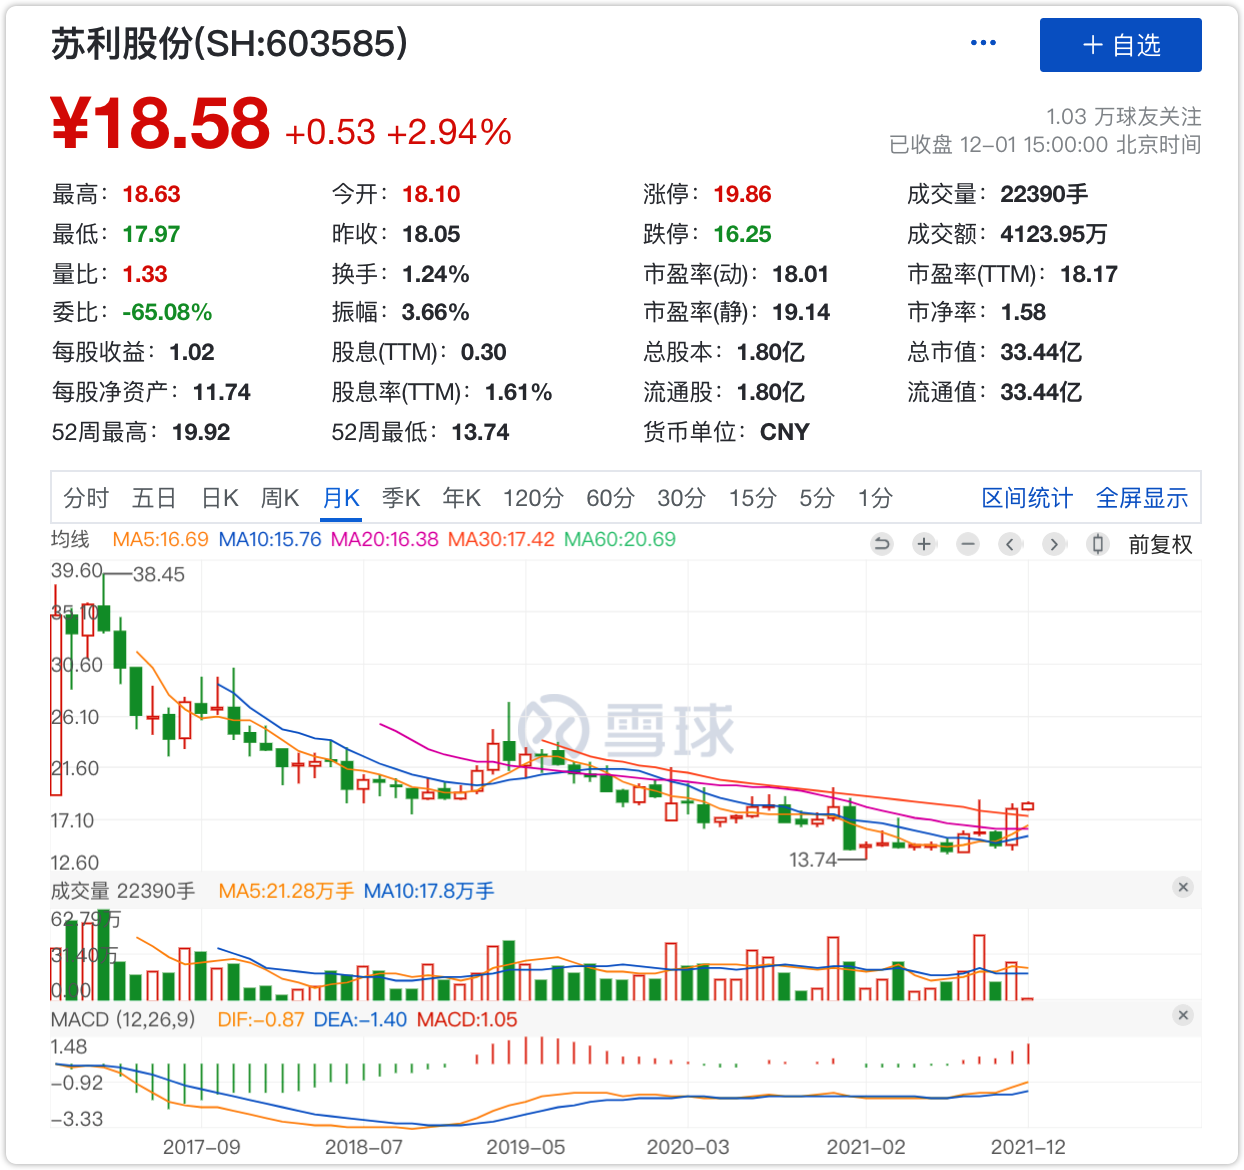This screenshot has width=1244, height=1170.
Task: Click the chart reset (undo arrow) icon
Action: tap(881, 544)
